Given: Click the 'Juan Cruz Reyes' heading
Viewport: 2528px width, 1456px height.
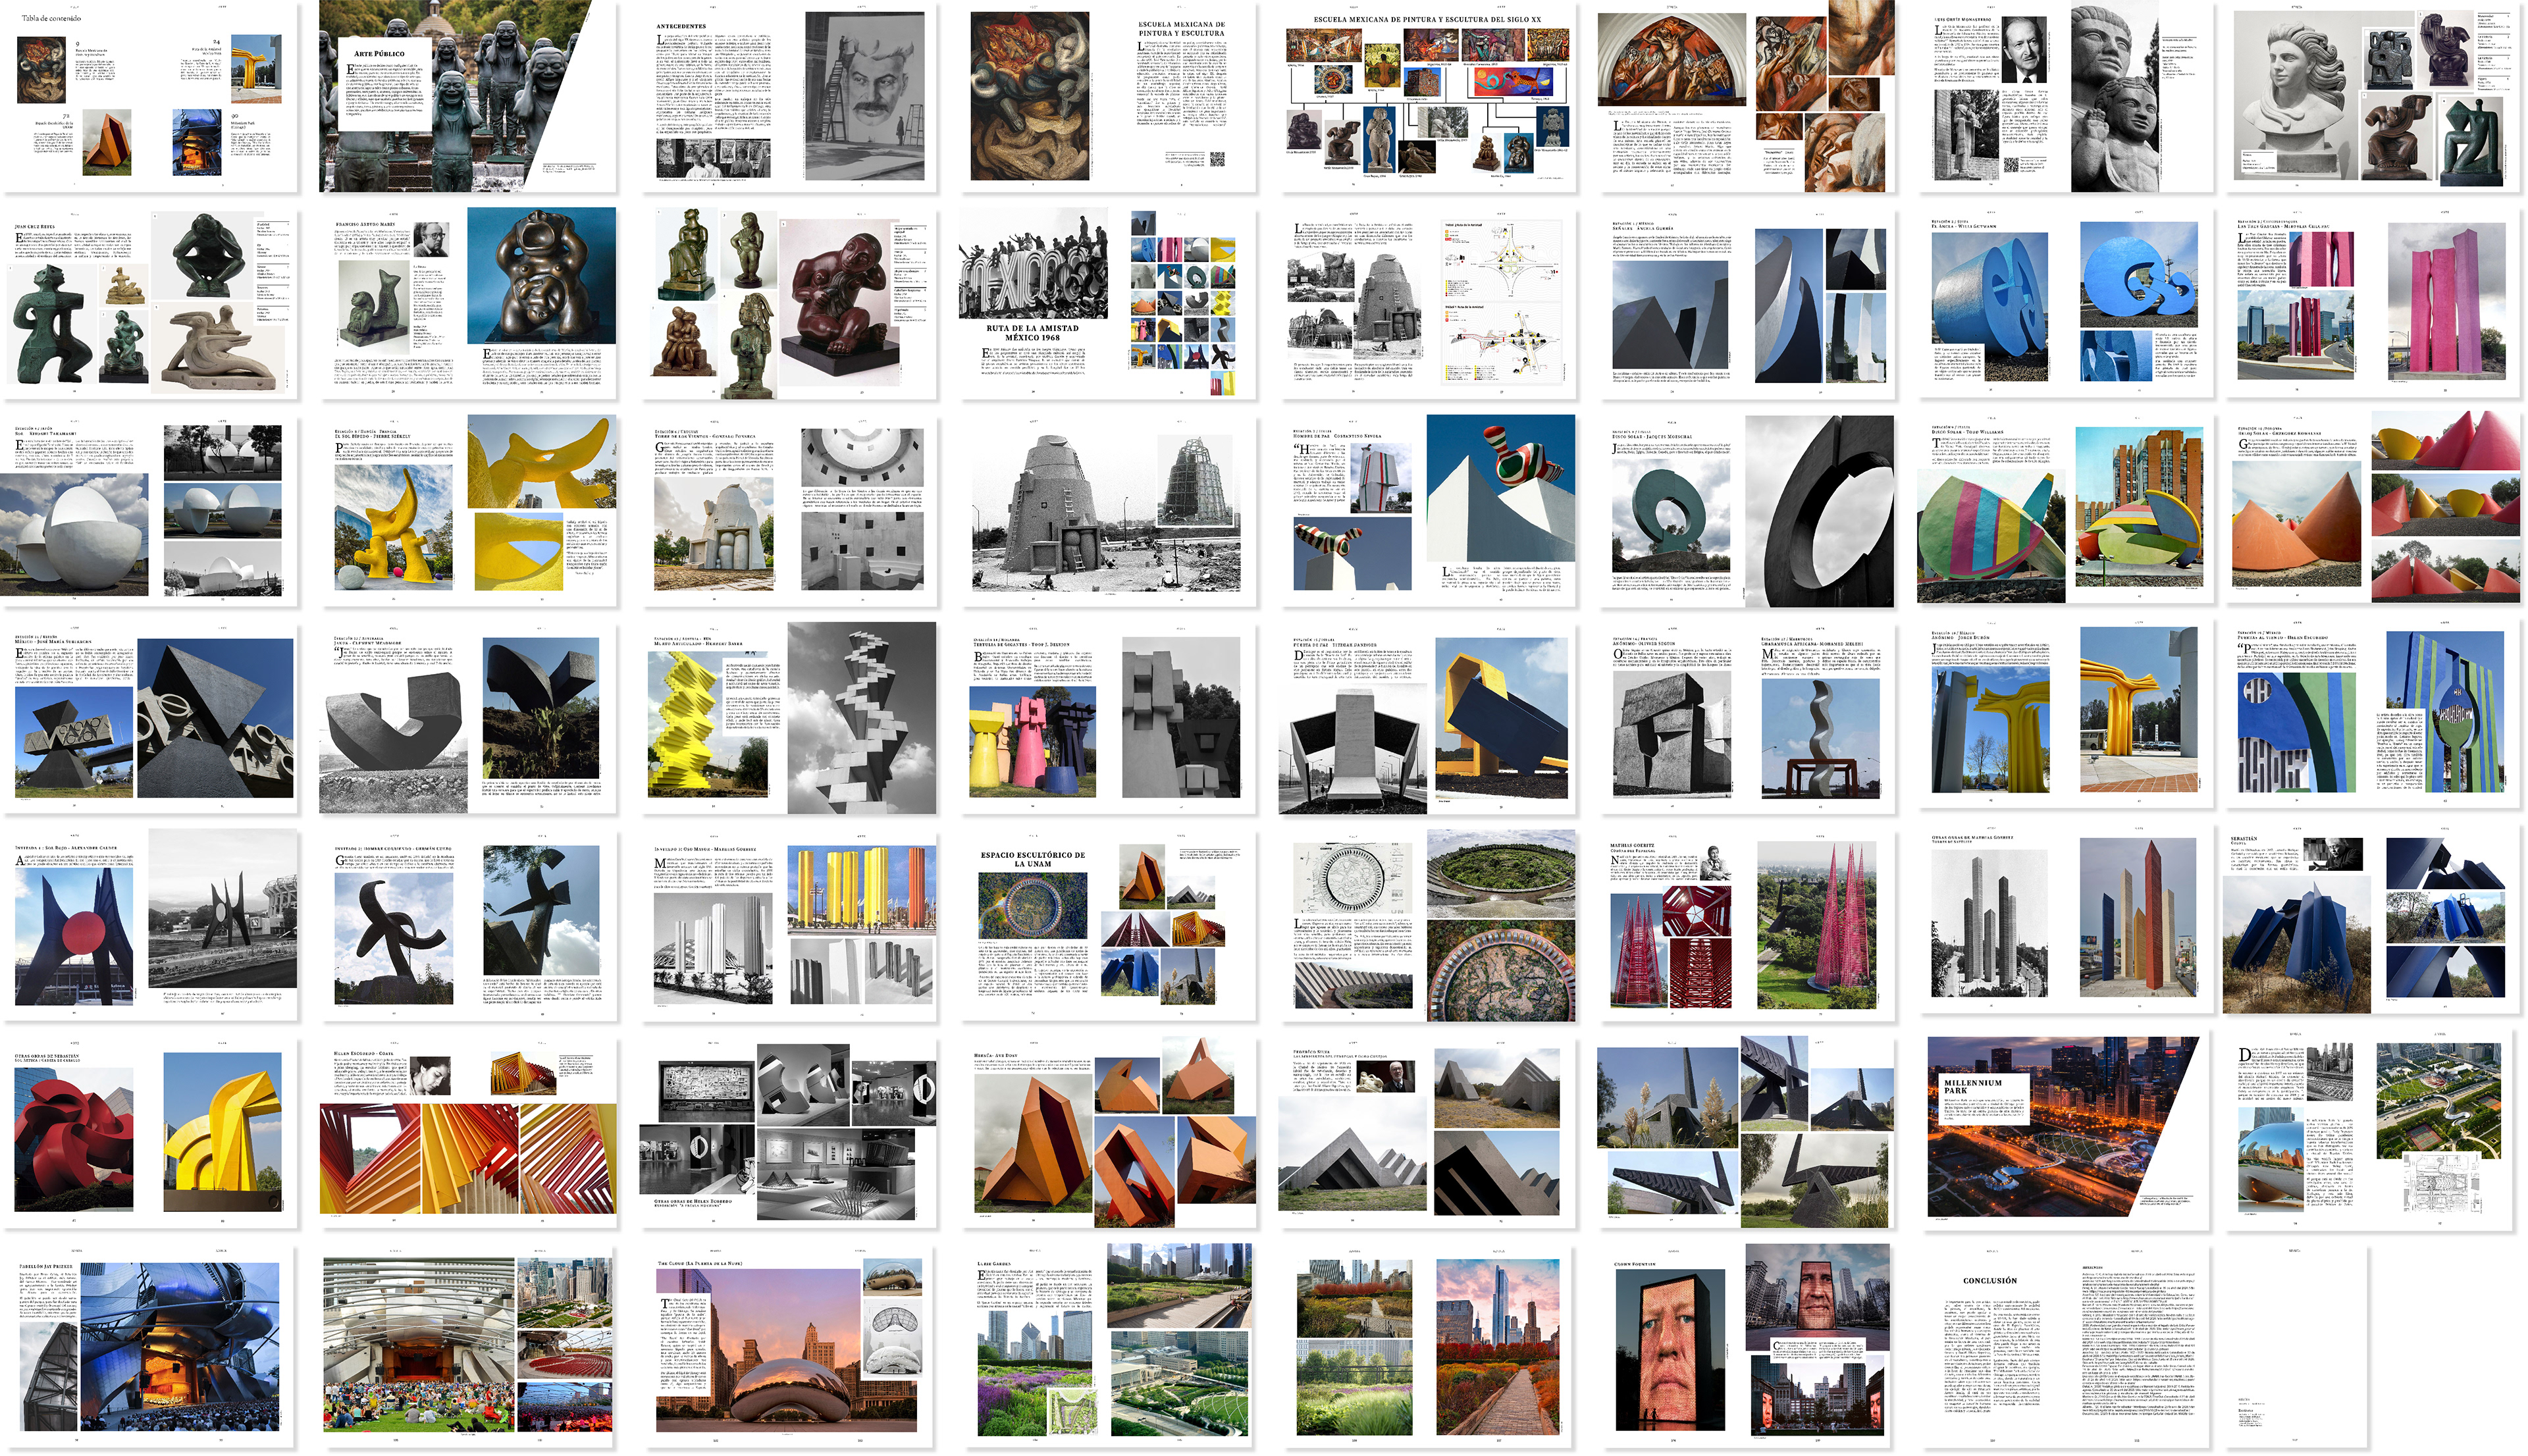Looking at the screenshot, I should [35, 227].
